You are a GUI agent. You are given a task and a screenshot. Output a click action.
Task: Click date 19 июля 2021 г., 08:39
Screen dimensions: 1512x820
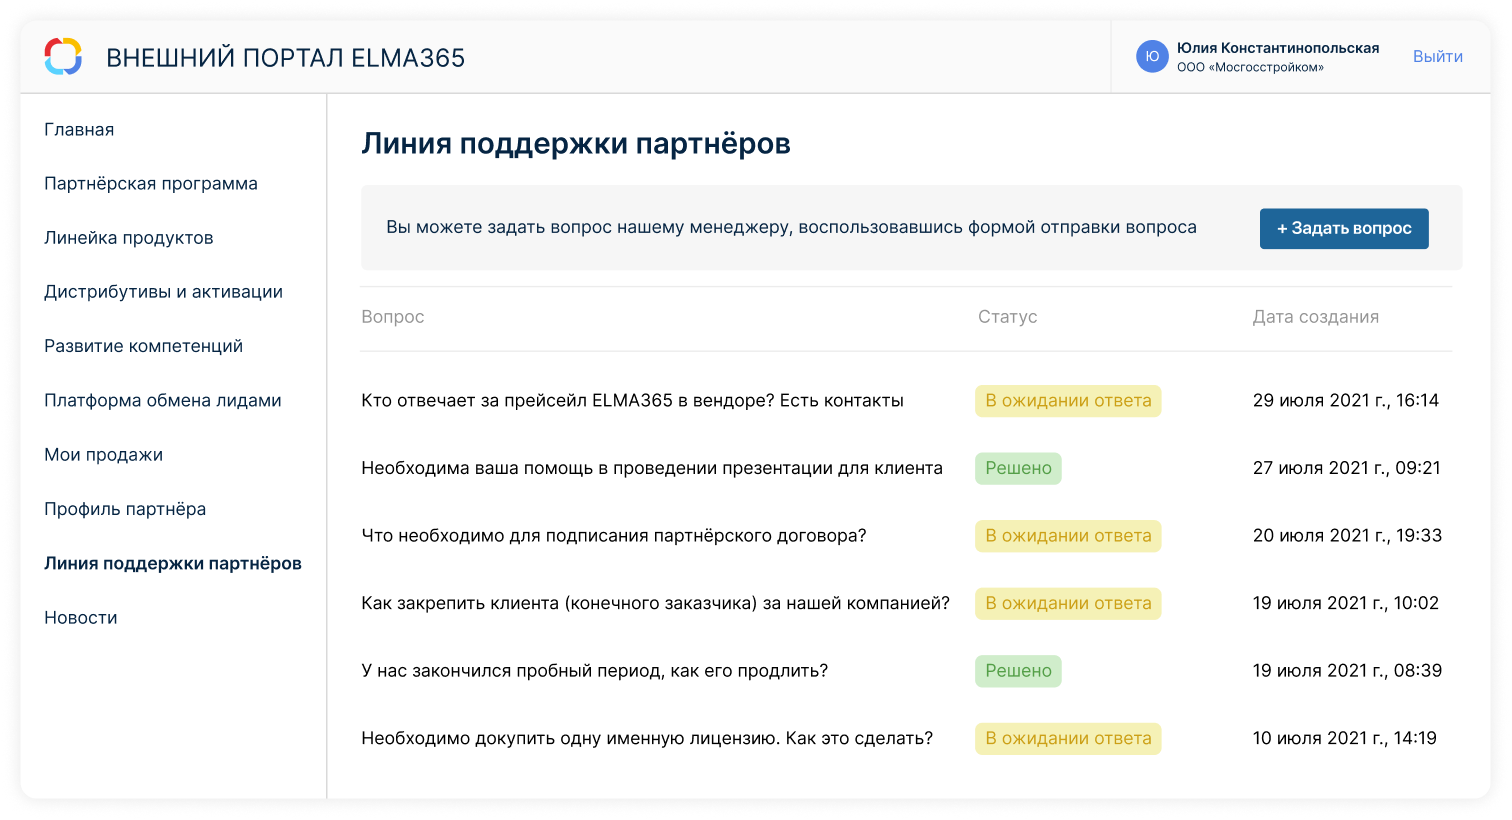click(x=1347, y=671)
